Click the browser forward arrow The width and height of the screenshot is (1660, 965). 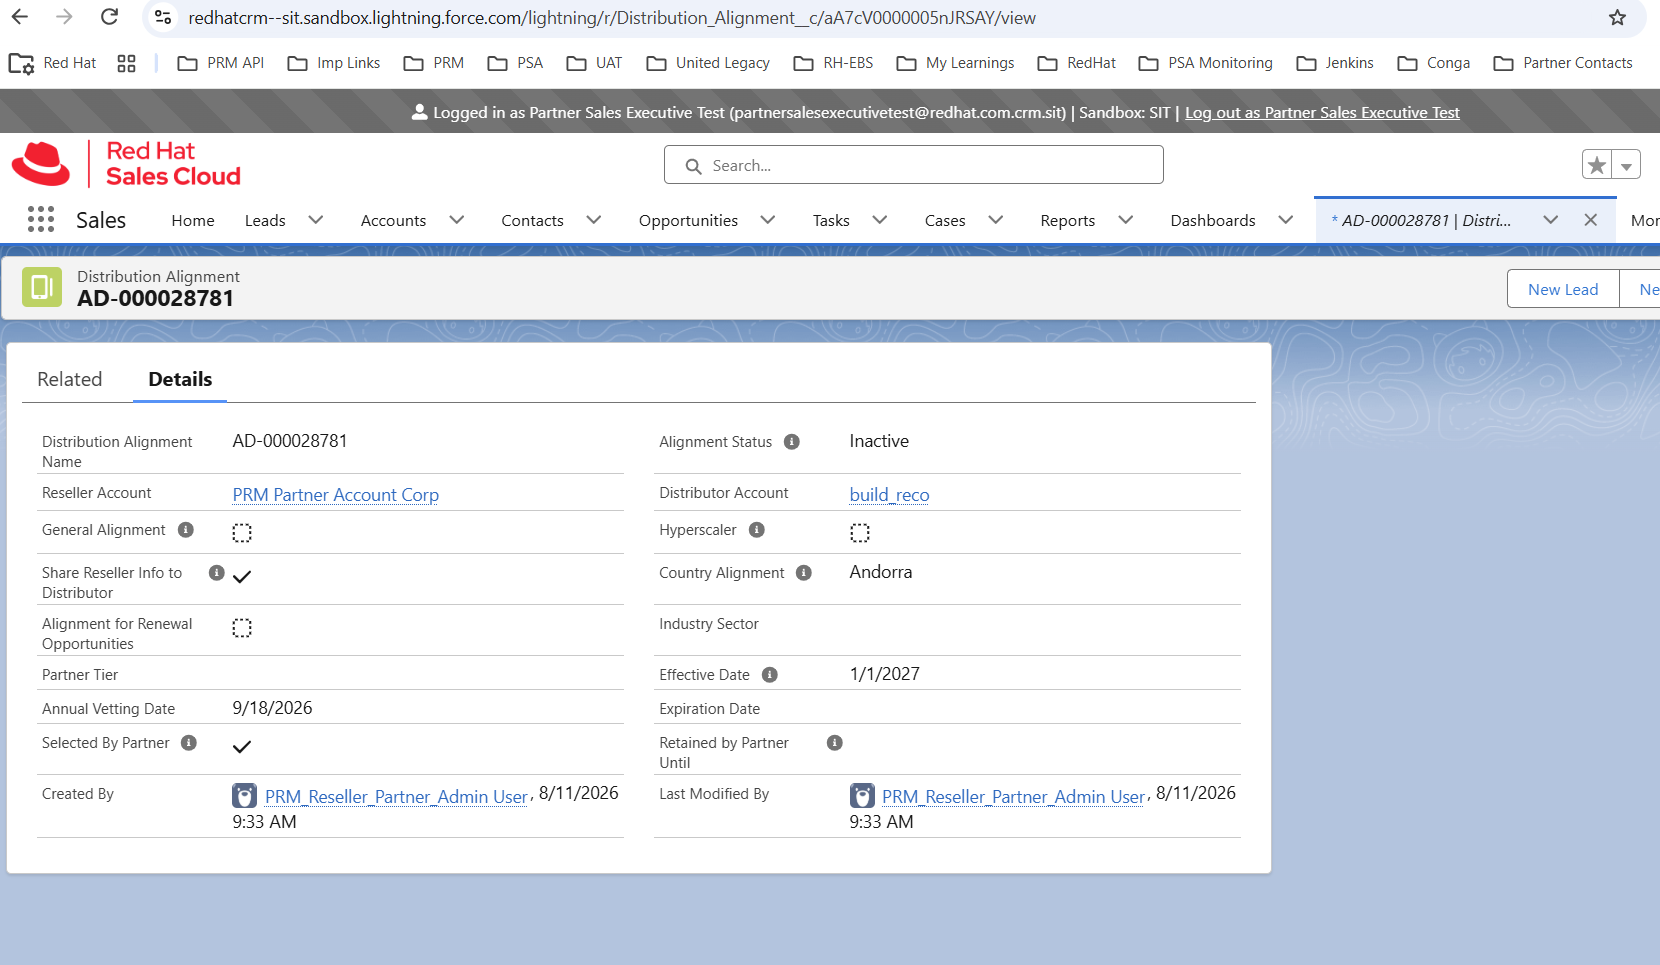pos(65,17)
